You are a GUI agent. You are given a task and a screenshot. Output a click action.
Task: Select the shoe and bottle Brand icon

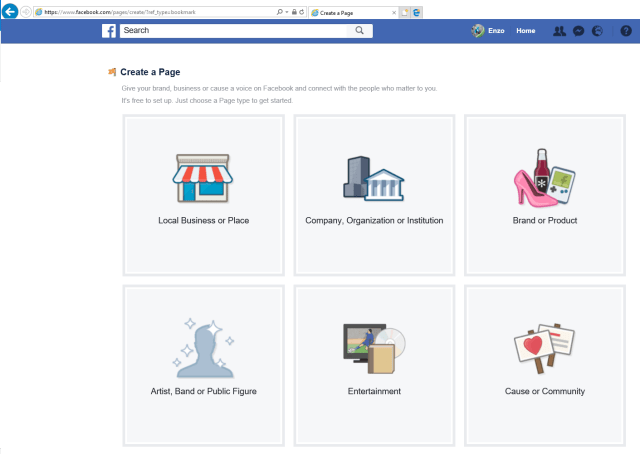coord(544,178)
